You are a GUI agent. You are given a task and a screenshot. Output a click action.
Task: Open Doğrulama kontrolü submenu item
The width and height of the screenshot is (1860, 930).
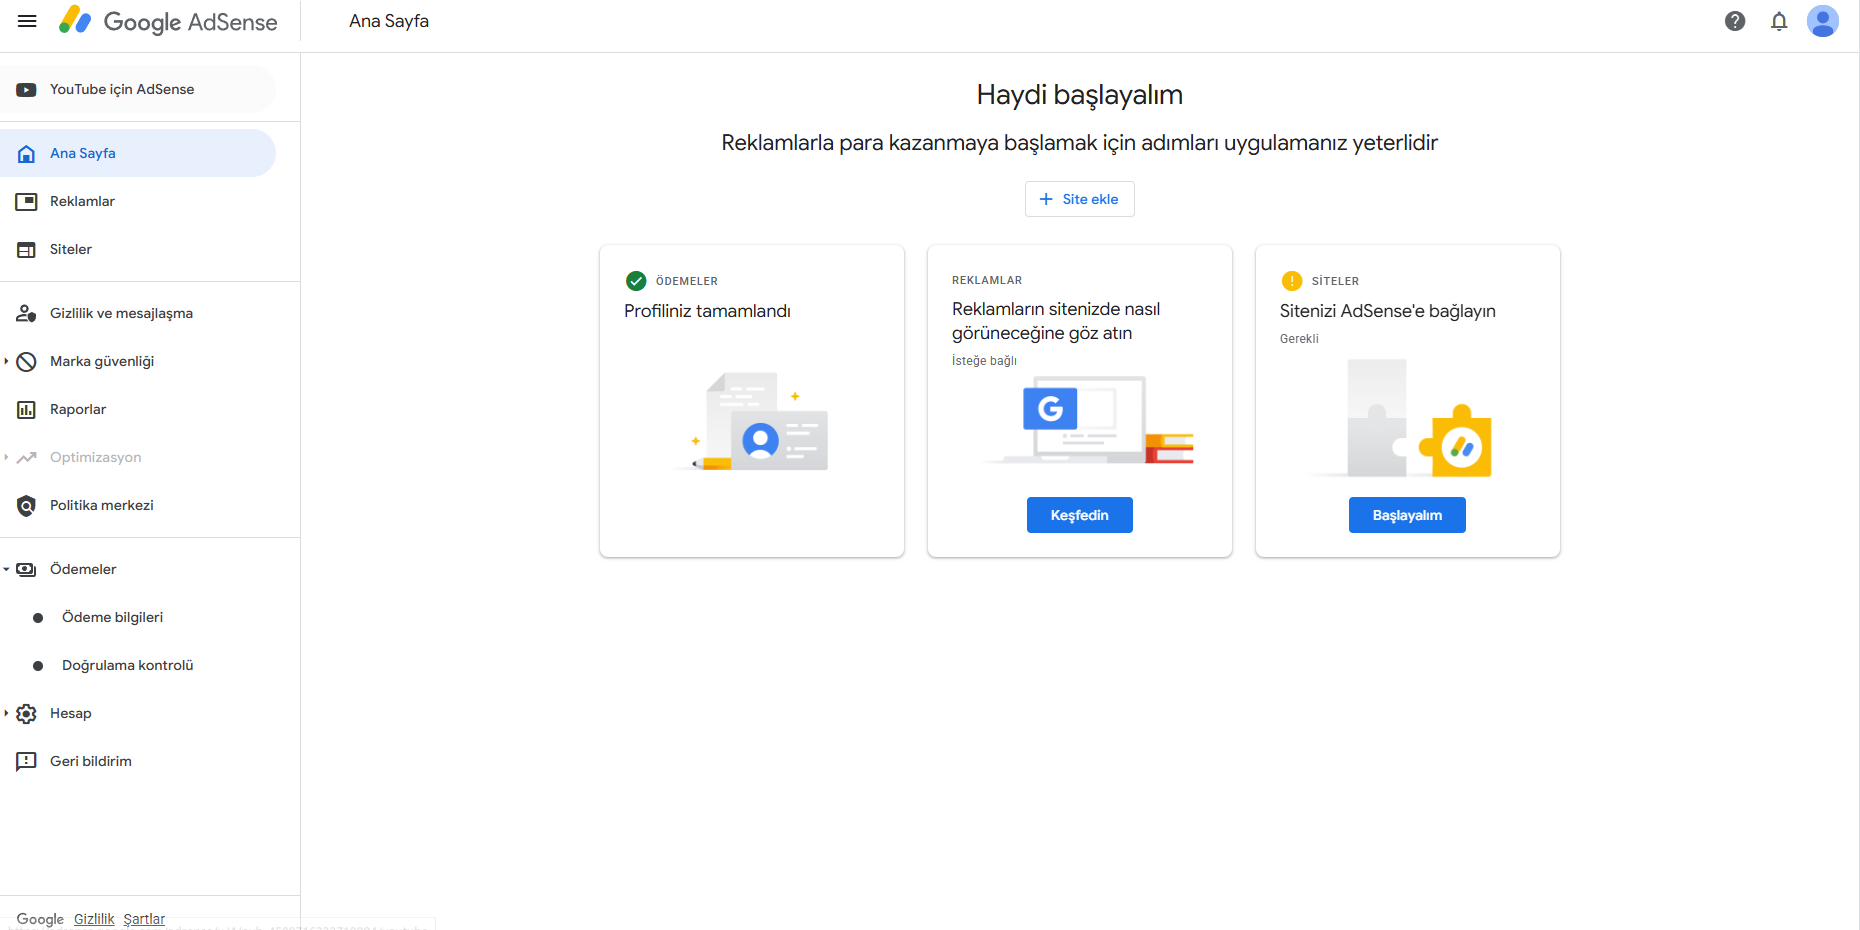tap(138, 665)
